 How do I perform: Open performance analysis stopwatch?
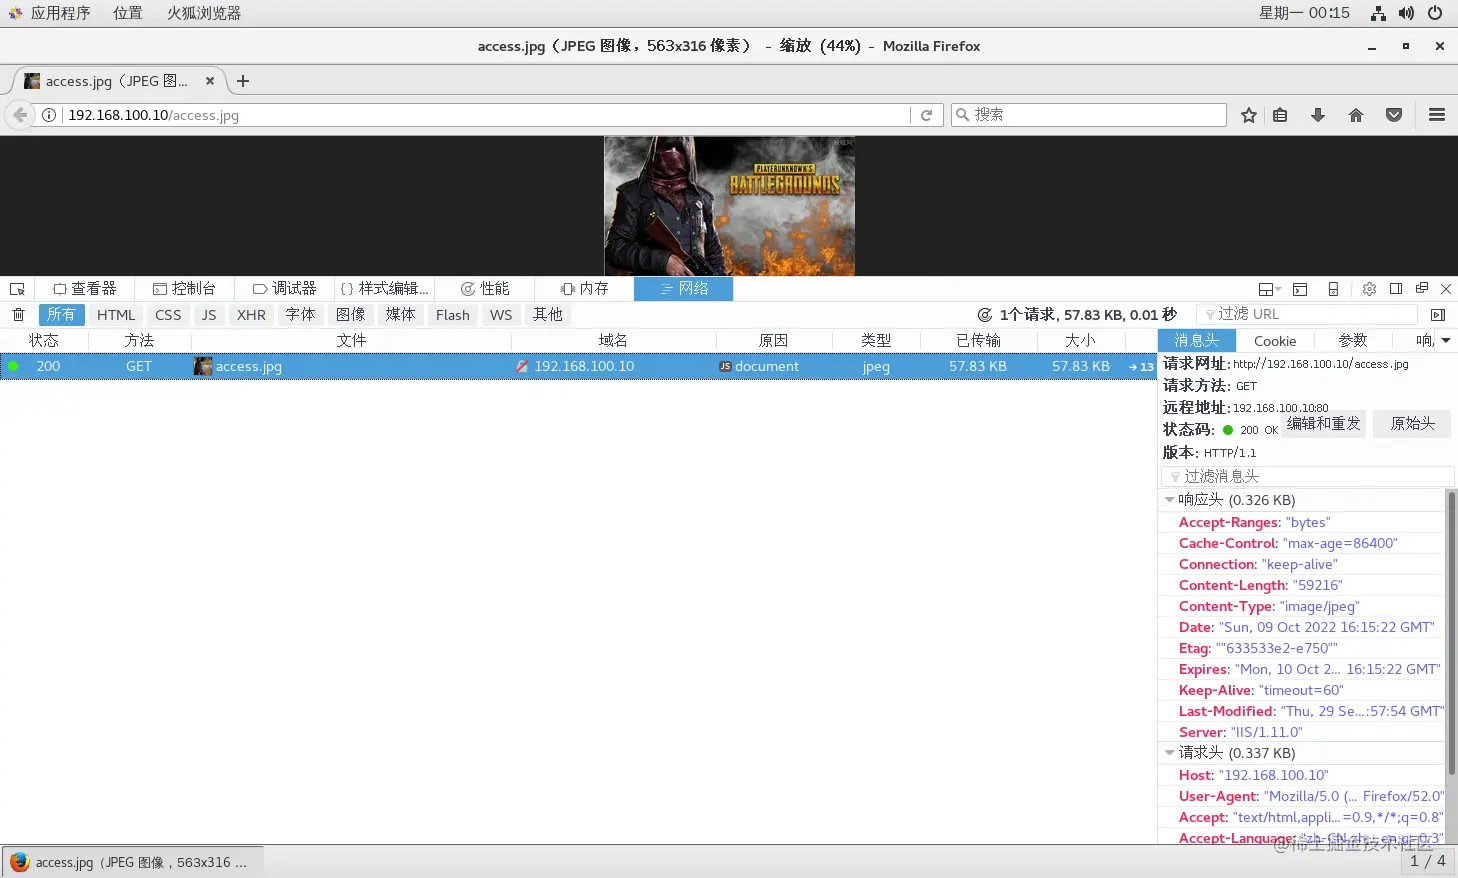pos(985,315)
